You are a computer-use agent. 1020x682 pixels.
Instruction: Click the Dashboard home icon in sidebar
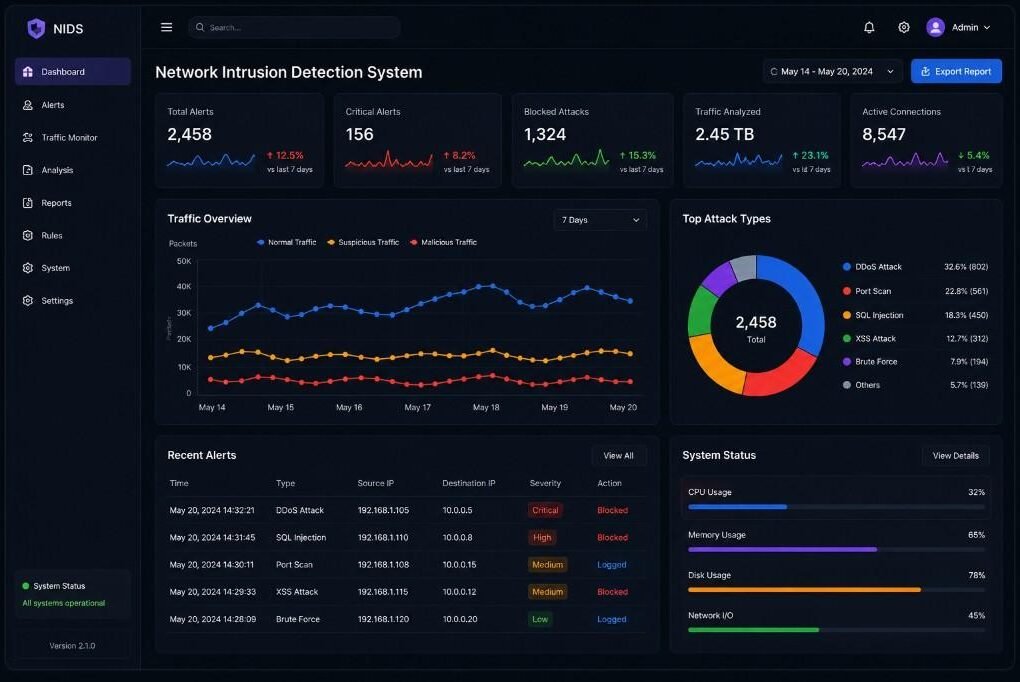click(x=27, y=72)
